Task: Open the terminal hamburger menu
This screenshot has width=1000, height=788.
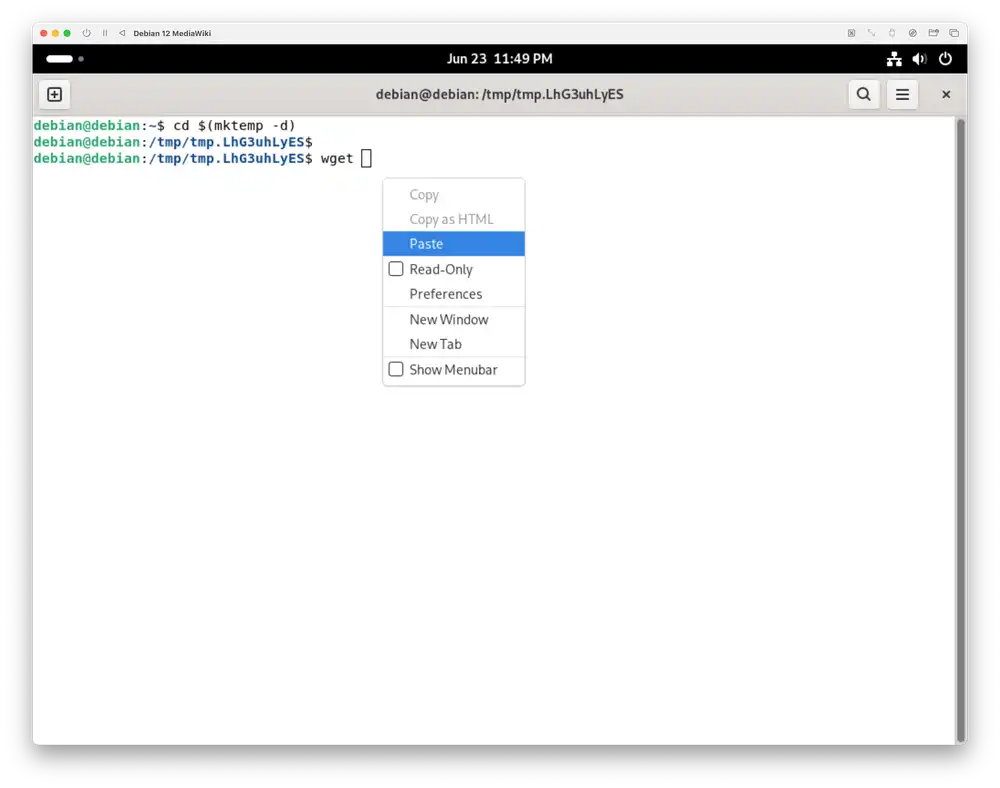Action: pyautogui.click(x=902, y=94)
